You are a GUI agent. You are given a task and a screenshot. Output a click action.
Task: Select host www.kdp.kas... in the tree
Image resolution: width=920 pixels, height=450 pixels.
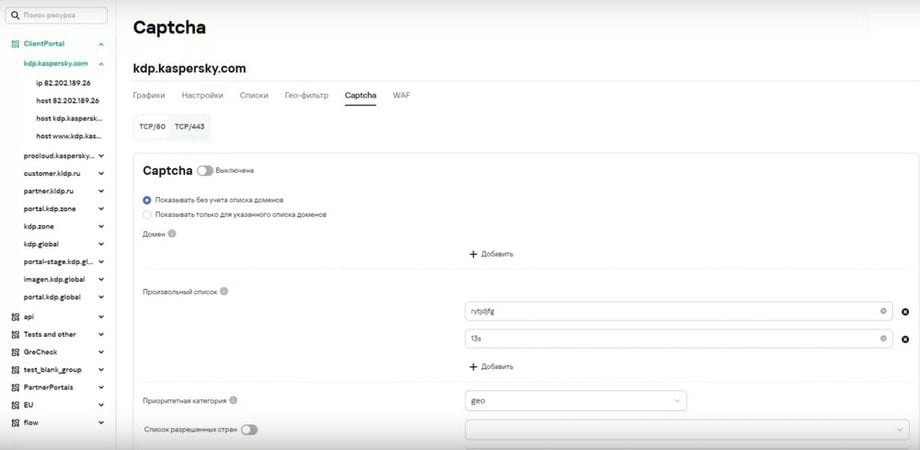click(x=69, y=136)
